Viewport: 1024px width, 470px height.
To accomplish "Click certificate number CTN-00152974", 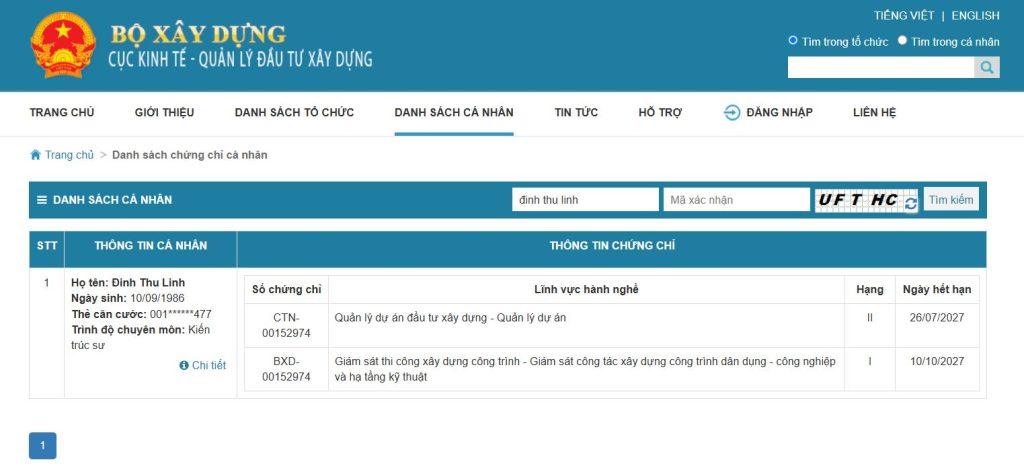I will pyautogui.click(x=286, y=326).
